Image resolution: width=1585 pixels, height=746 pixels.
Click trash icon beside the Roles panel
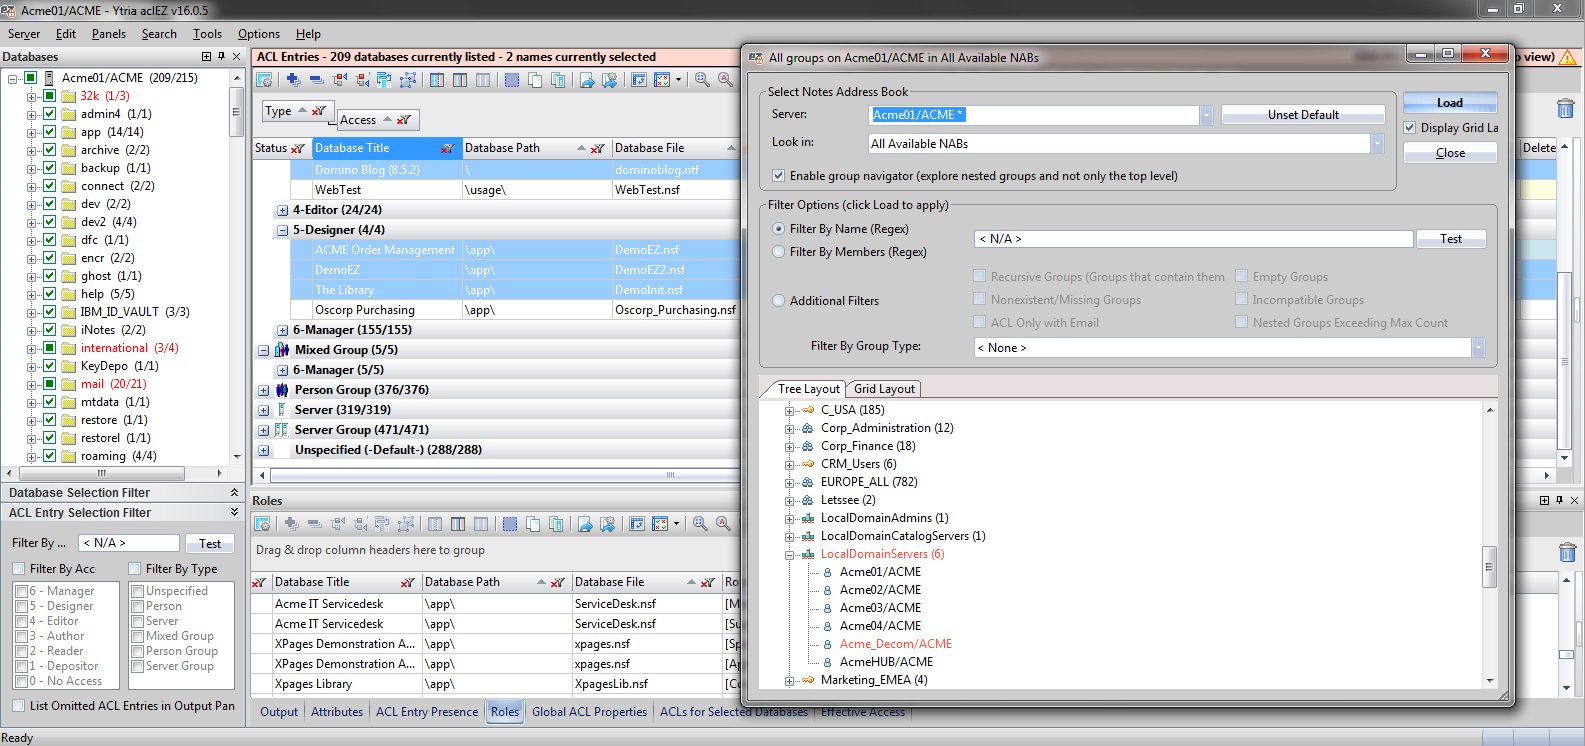click(1567, 552)
